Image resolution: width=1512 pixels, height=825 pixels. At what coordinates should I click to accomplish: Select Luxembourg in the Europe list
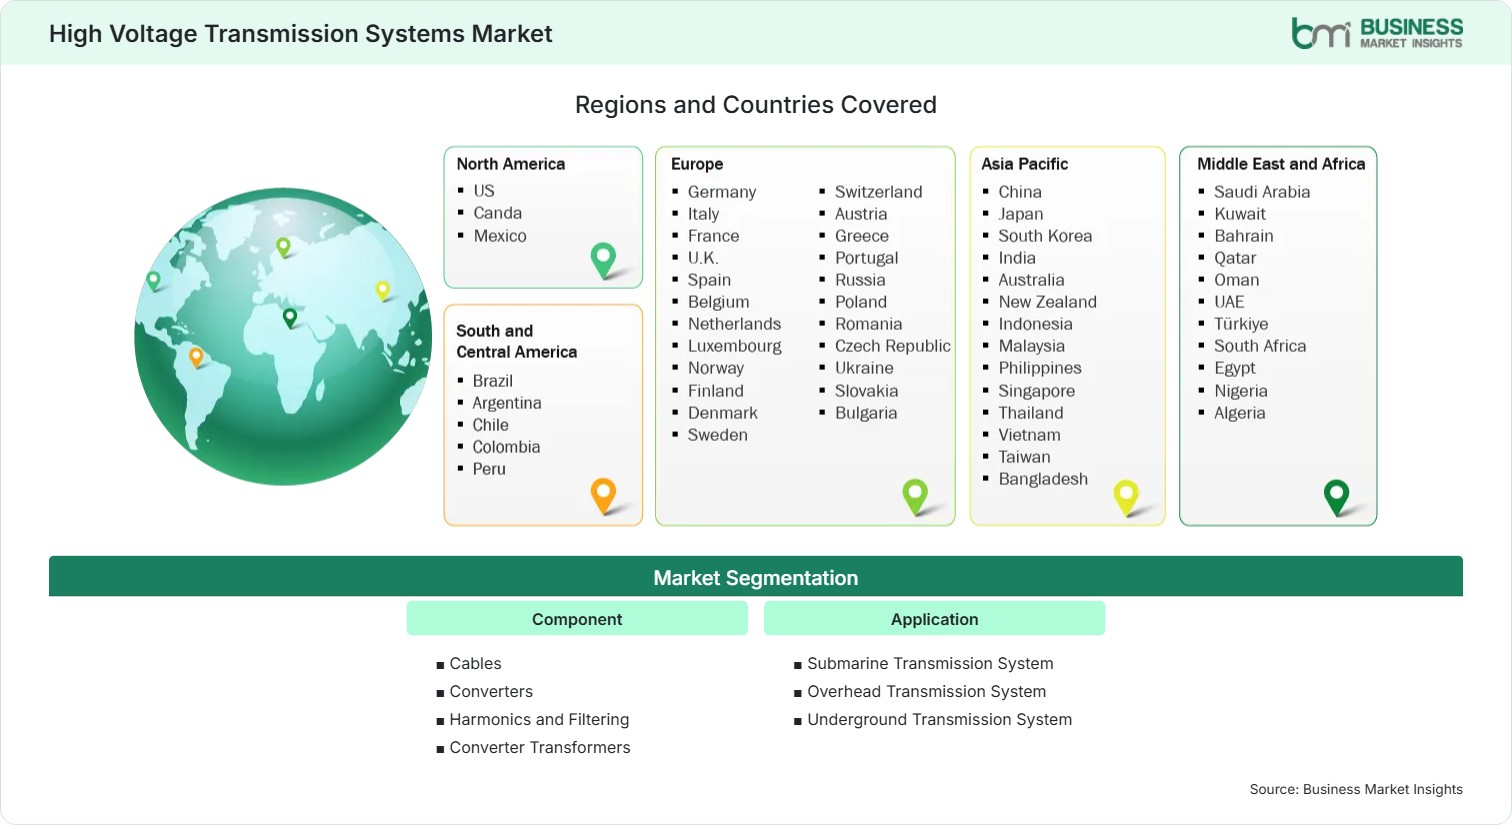735,346
